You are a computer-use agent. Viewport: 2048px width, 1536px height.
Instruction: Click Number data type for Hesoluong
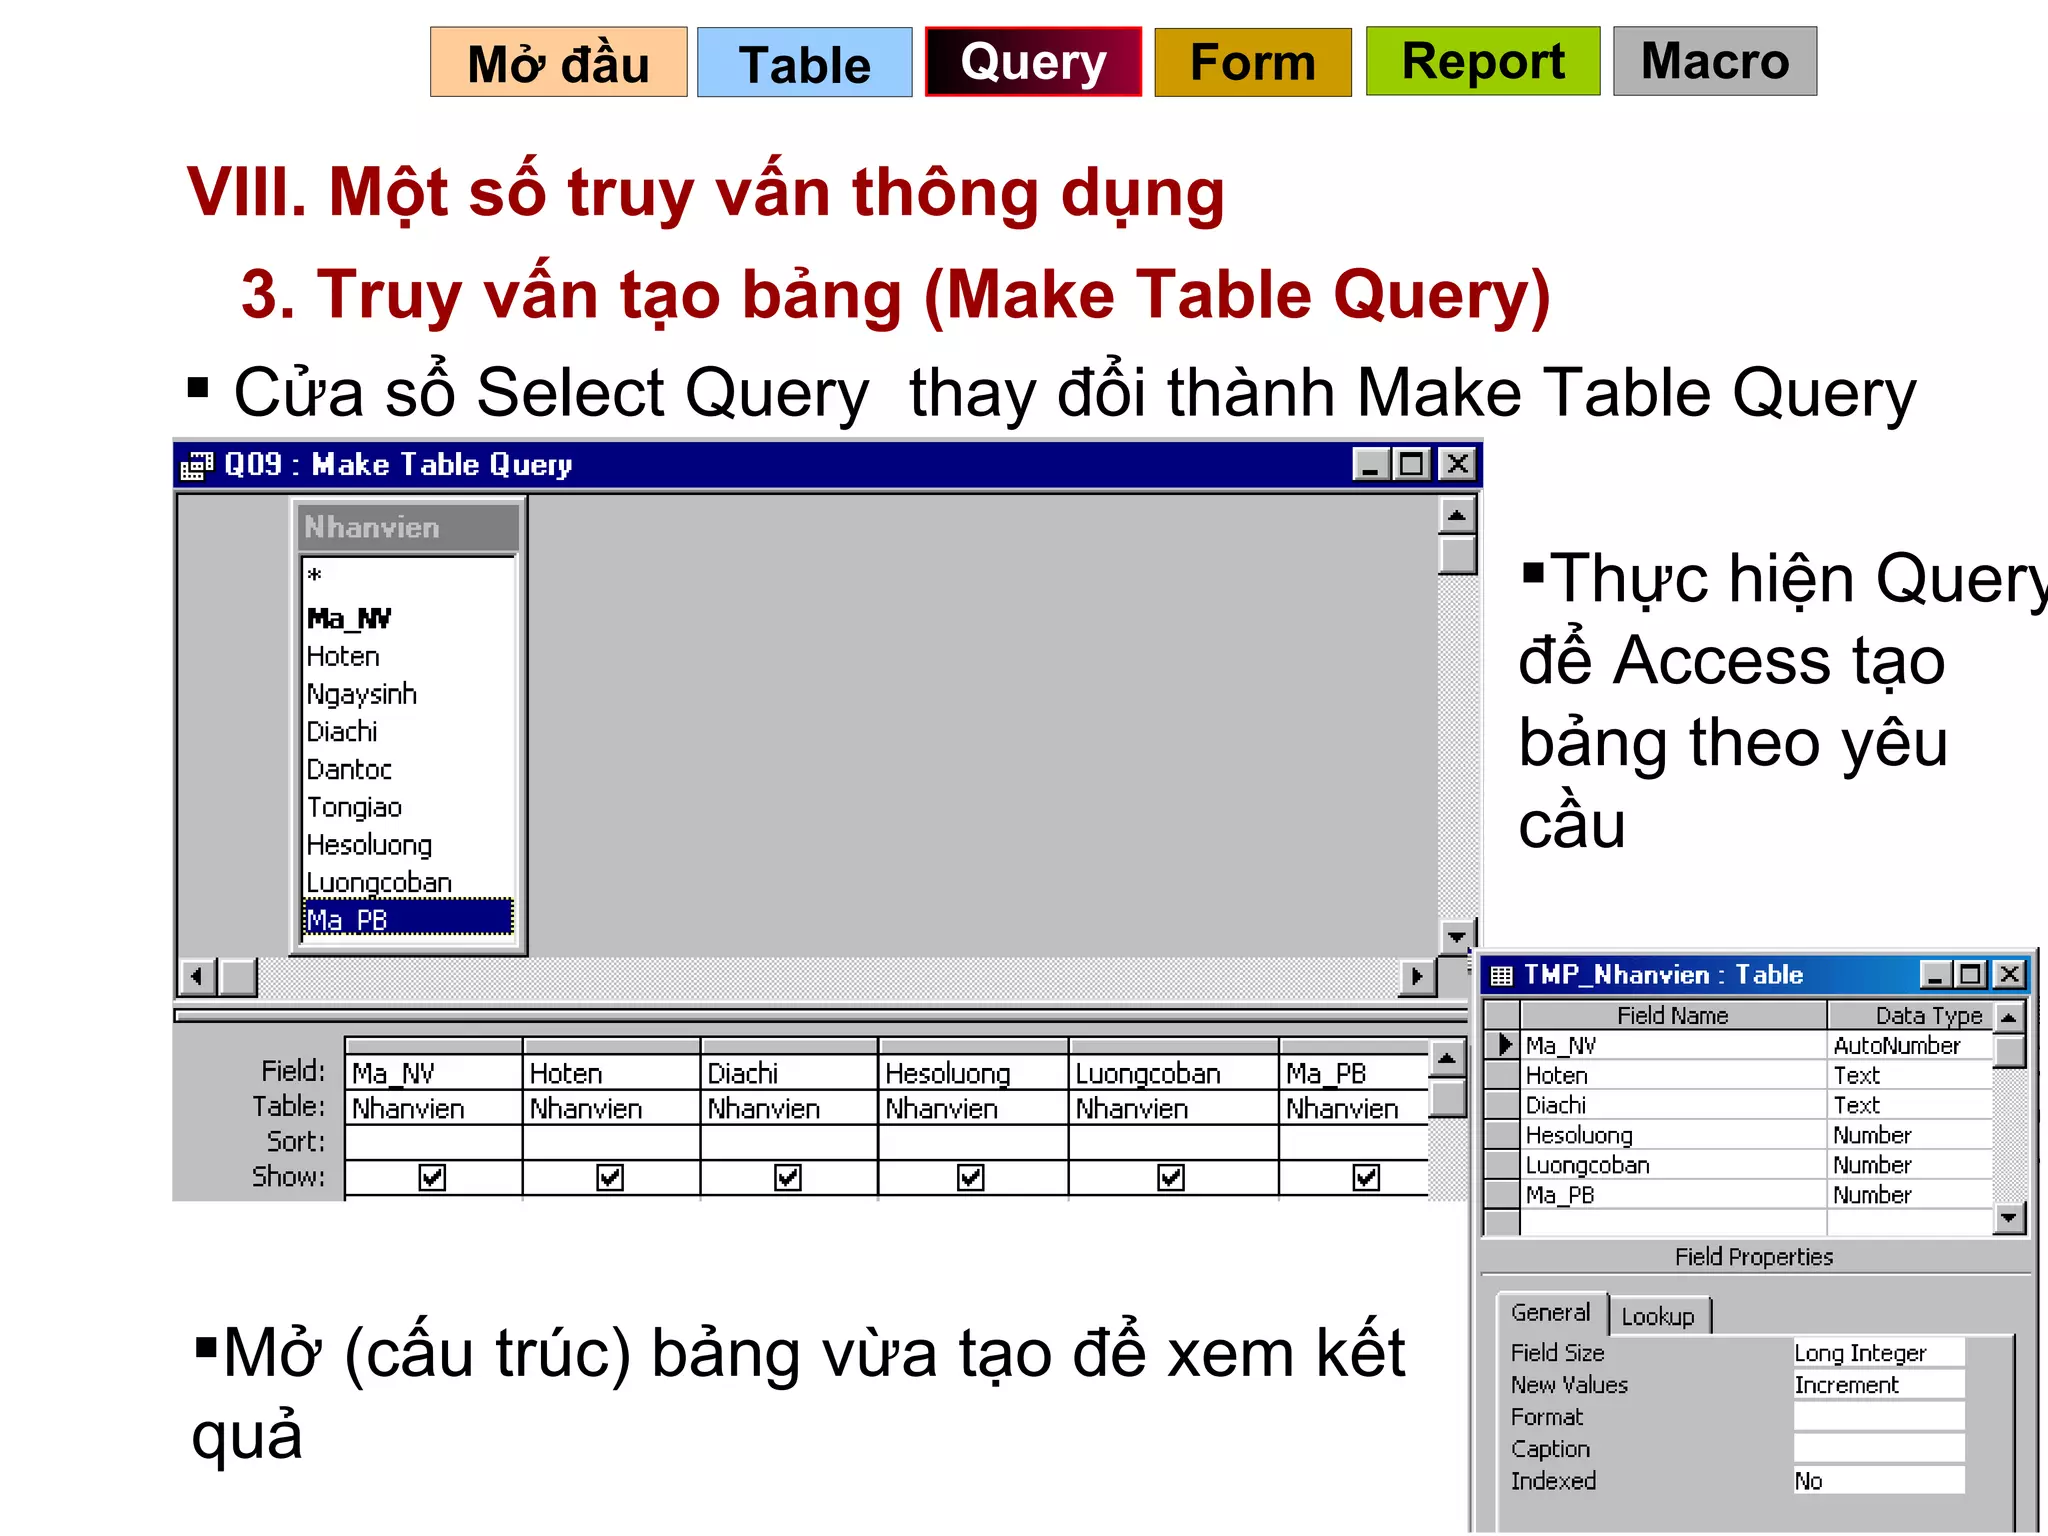tap(1909, 1136)
